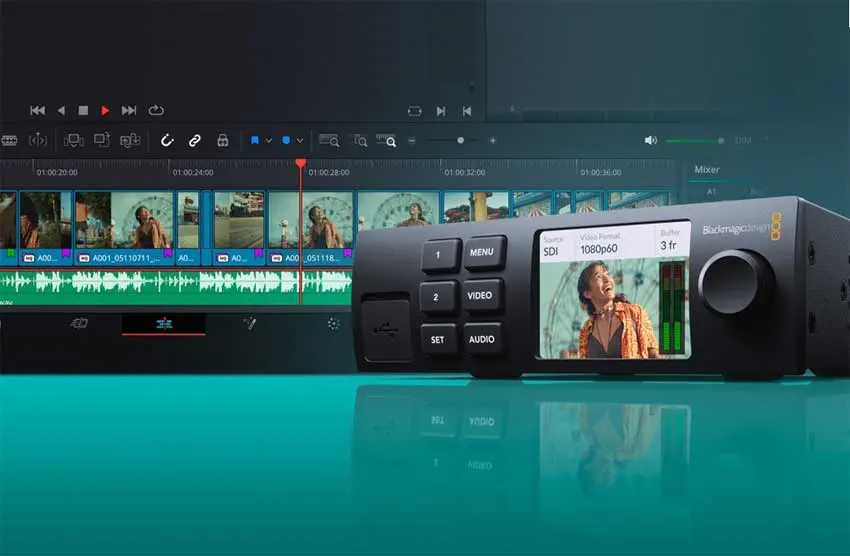
Task: Toggle position lock padlock icon
Action: (x=223, y=141)
